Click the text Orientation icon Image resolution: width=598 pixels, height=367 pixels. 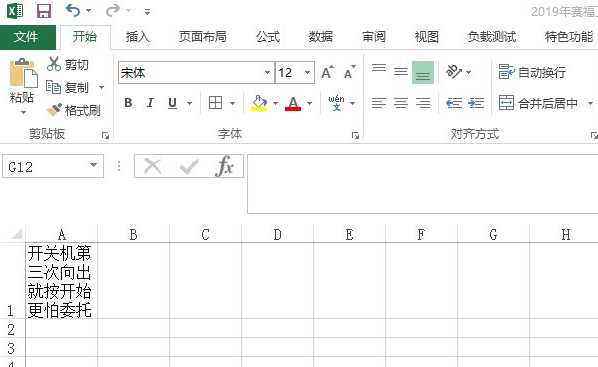[454, 72]
